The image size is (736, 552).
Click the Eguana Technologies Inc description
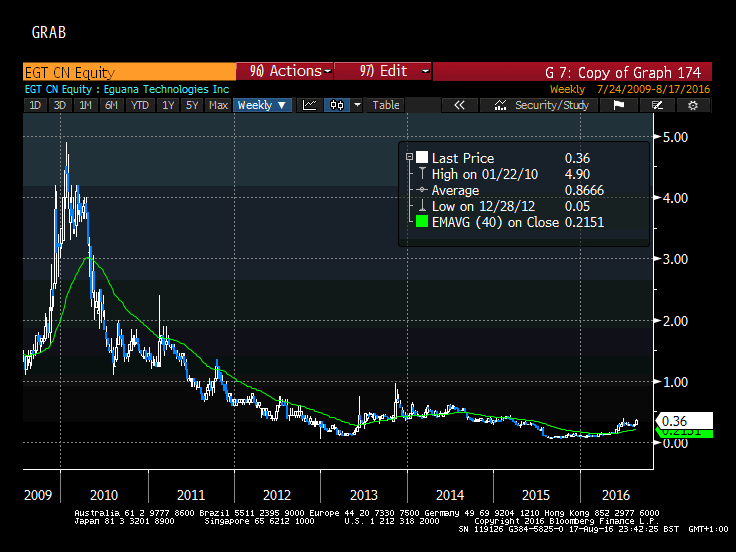click(166, 89)
